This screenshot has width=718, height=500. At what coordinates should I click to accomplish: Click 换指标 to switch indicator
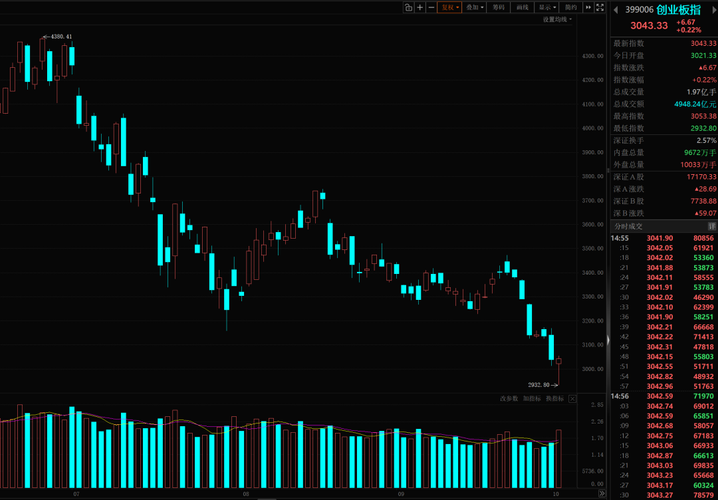[555, 399]
